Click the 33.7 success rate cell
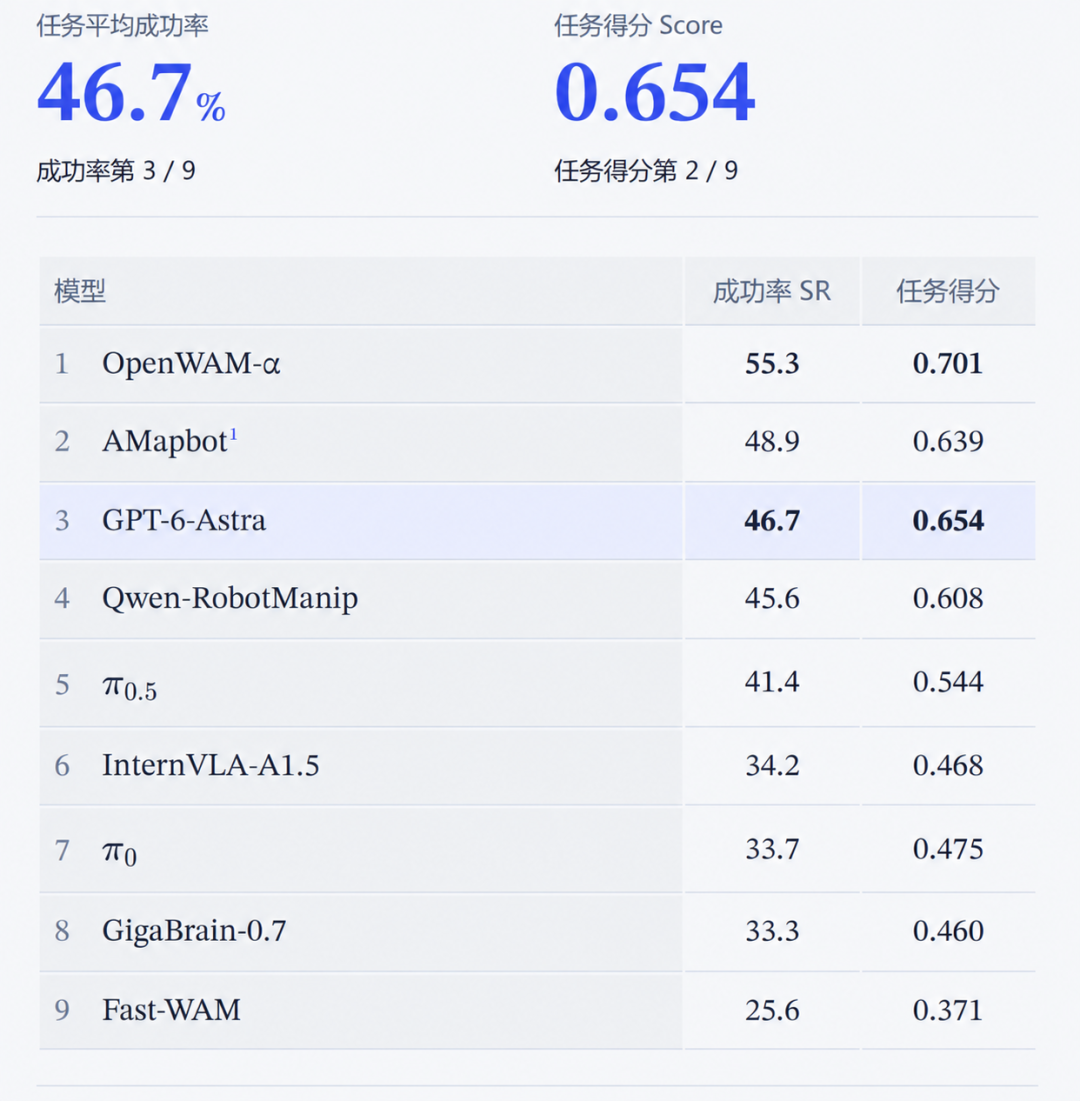This screenshot has height=1101, width=1080. [772, 849]
